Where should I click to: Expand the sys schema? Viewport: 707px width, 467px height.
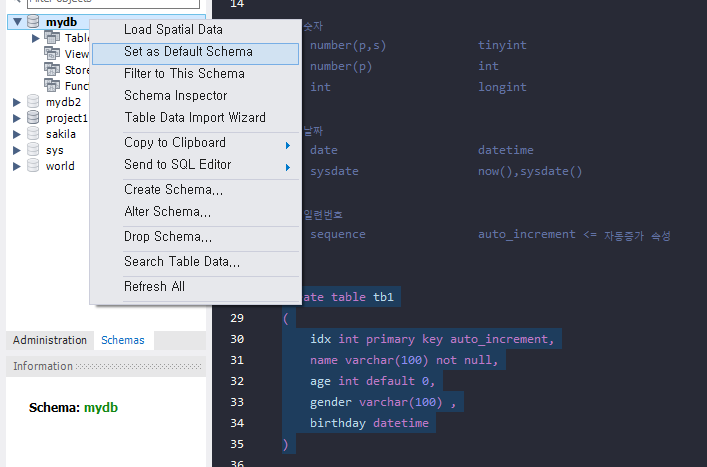pyautogui.click(x=17, y=150)
